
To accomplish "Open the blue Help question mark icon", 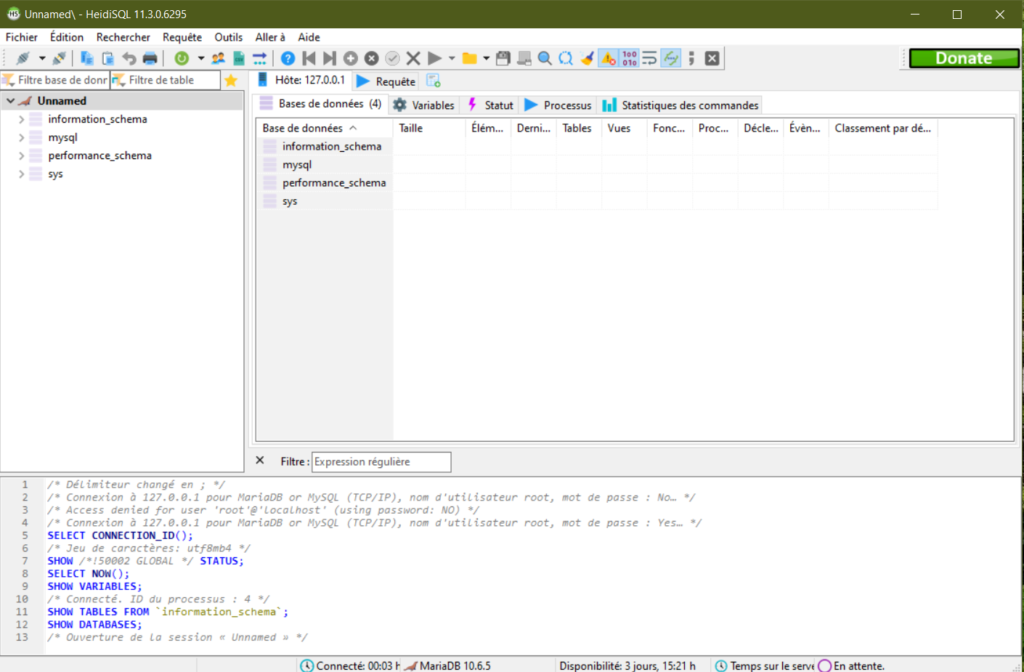I will [288, 58].
